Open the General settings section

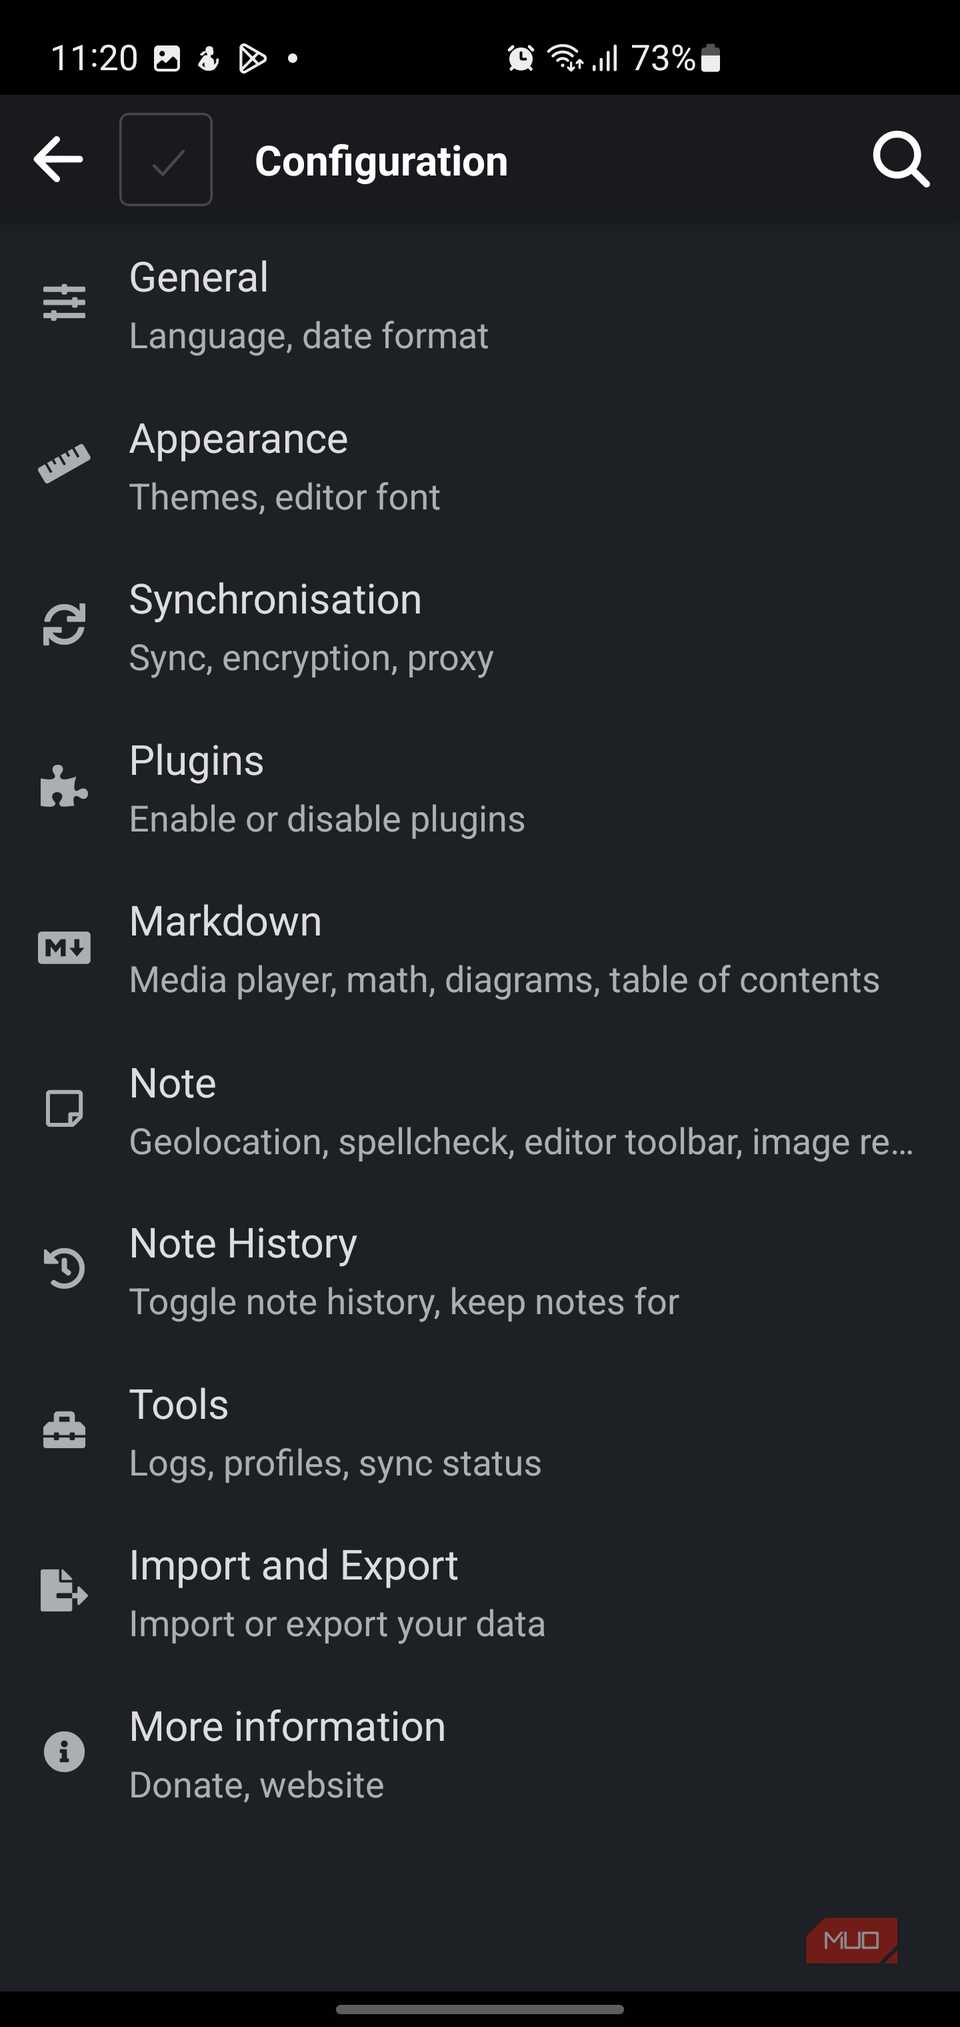(308, 305)
